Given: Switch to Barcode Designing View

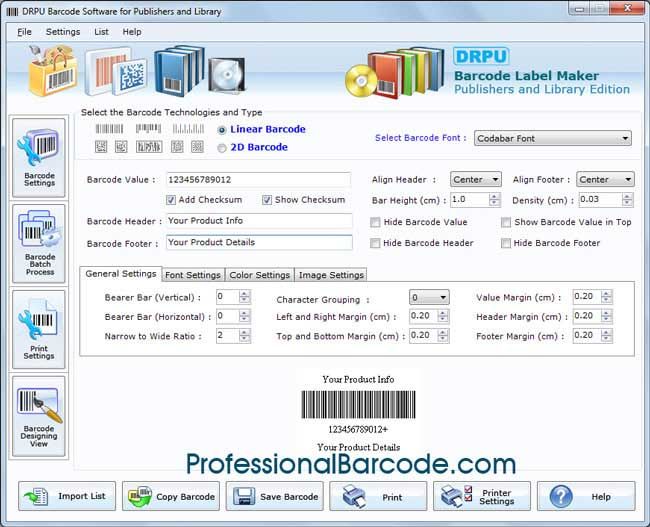Looking at the screenshot, I should point(39,416).
